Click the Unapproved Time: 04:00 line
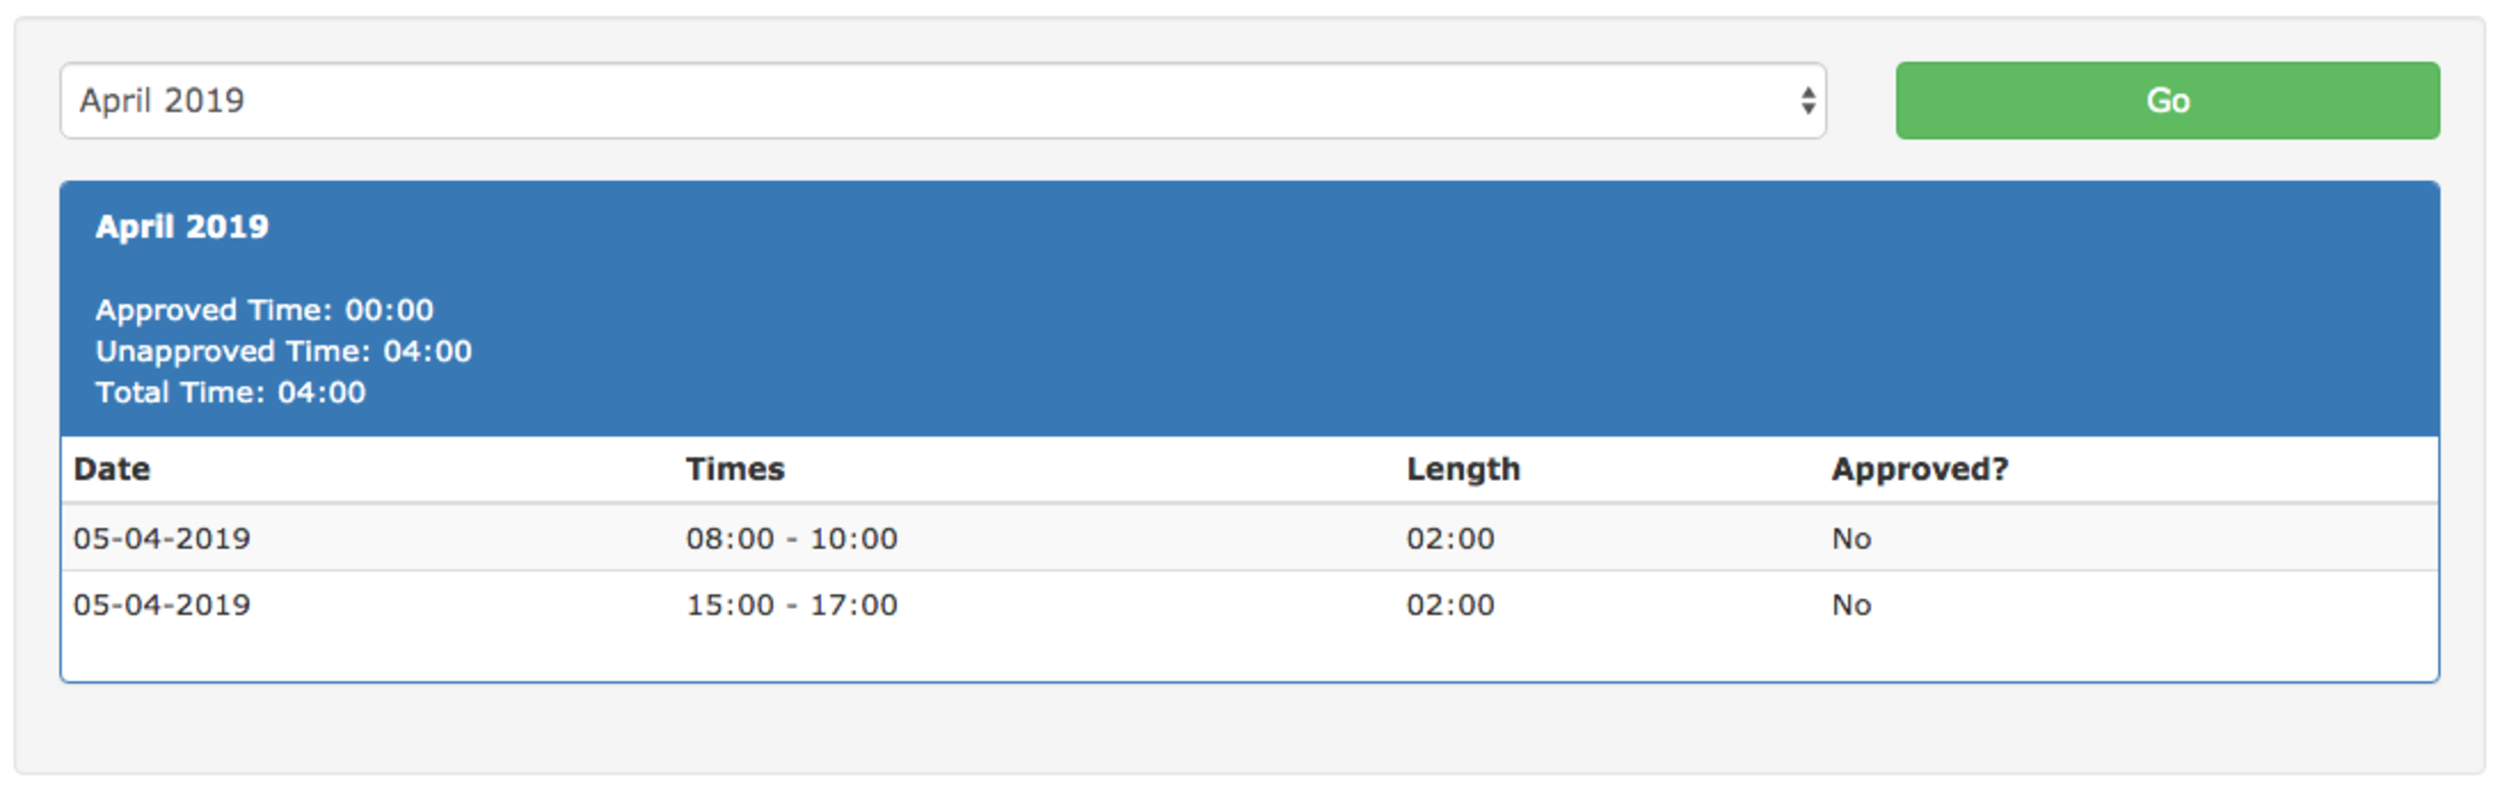 pyautogui.click(x=284, y=351)
